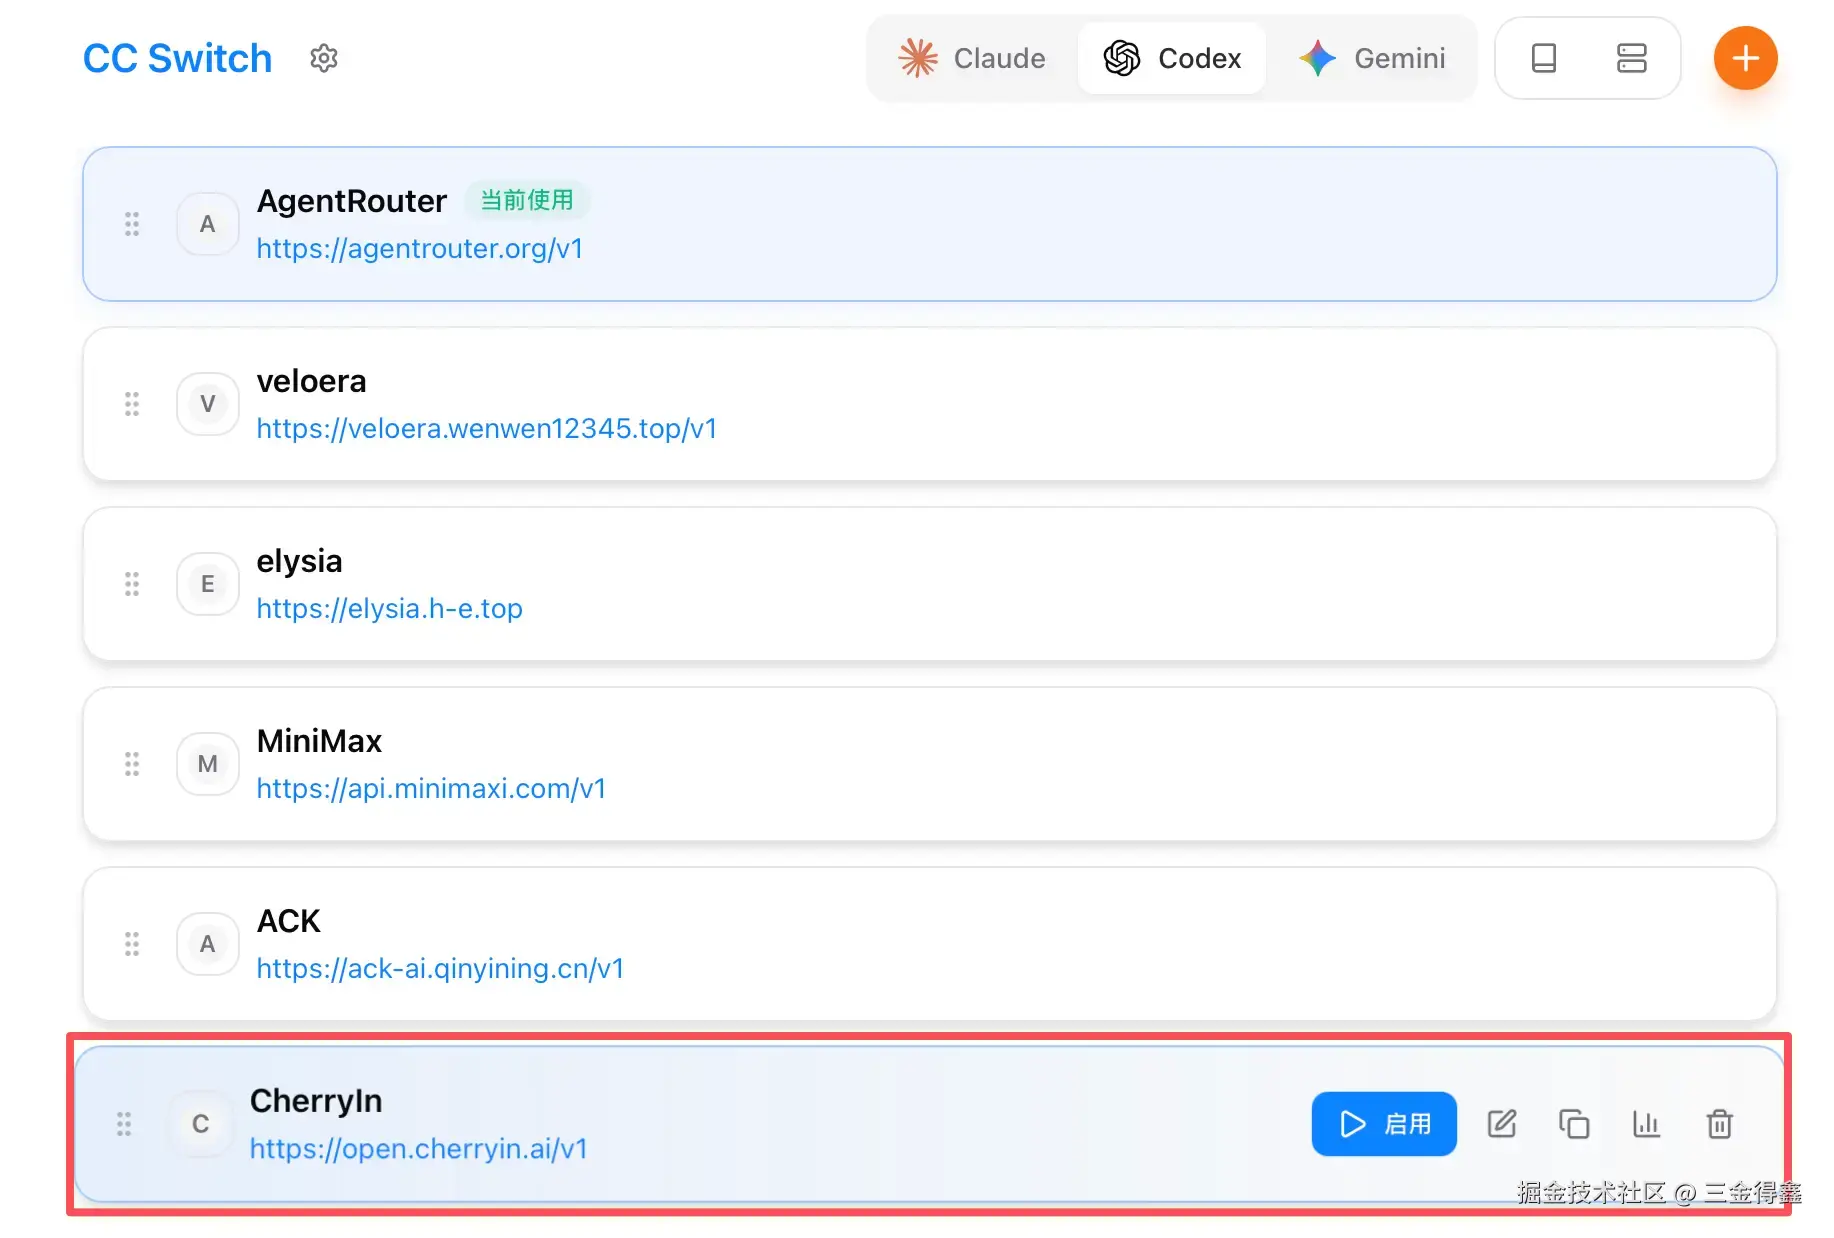Open https://api.minimaxi.com/v1 link

point(431,789)
